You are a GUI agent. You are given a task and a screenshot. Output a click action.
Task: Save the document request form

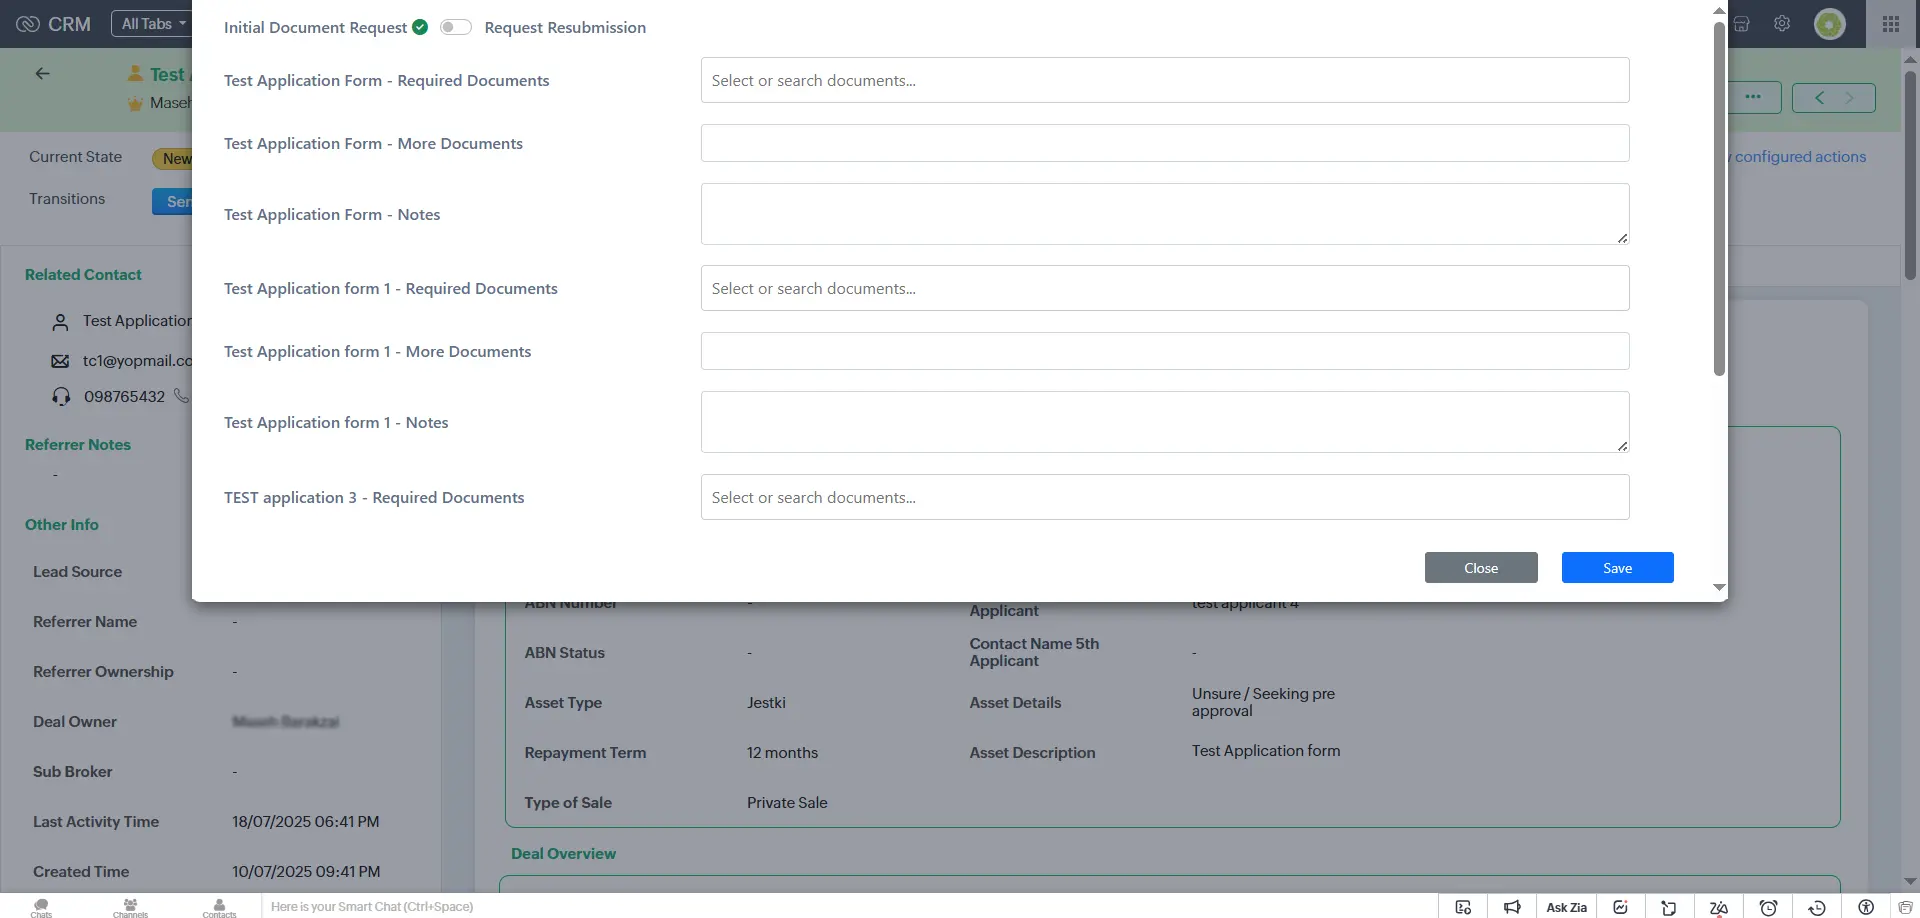[x=1617, y=567]
